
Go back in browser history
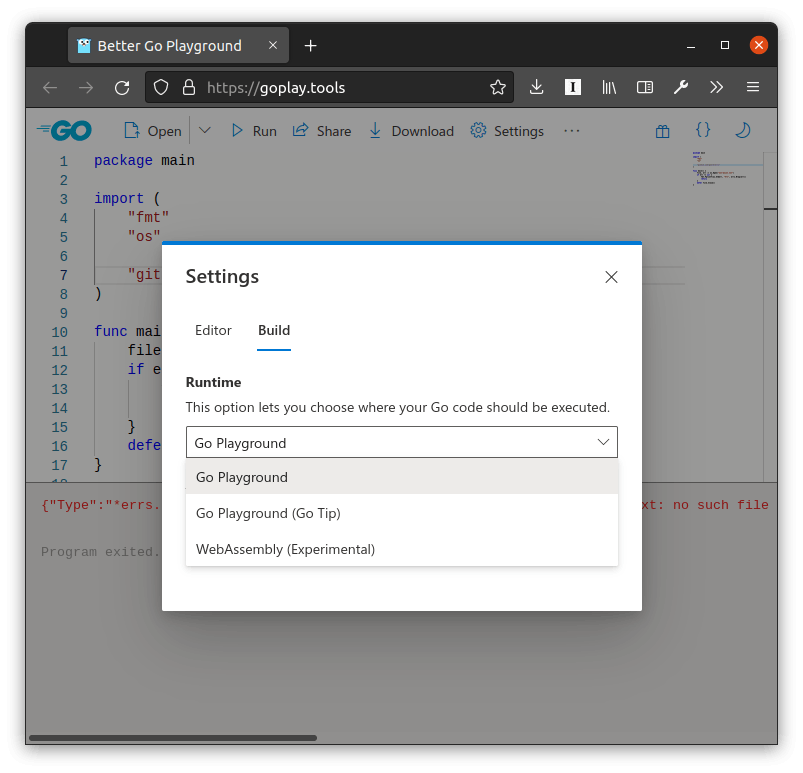(50, 88)
